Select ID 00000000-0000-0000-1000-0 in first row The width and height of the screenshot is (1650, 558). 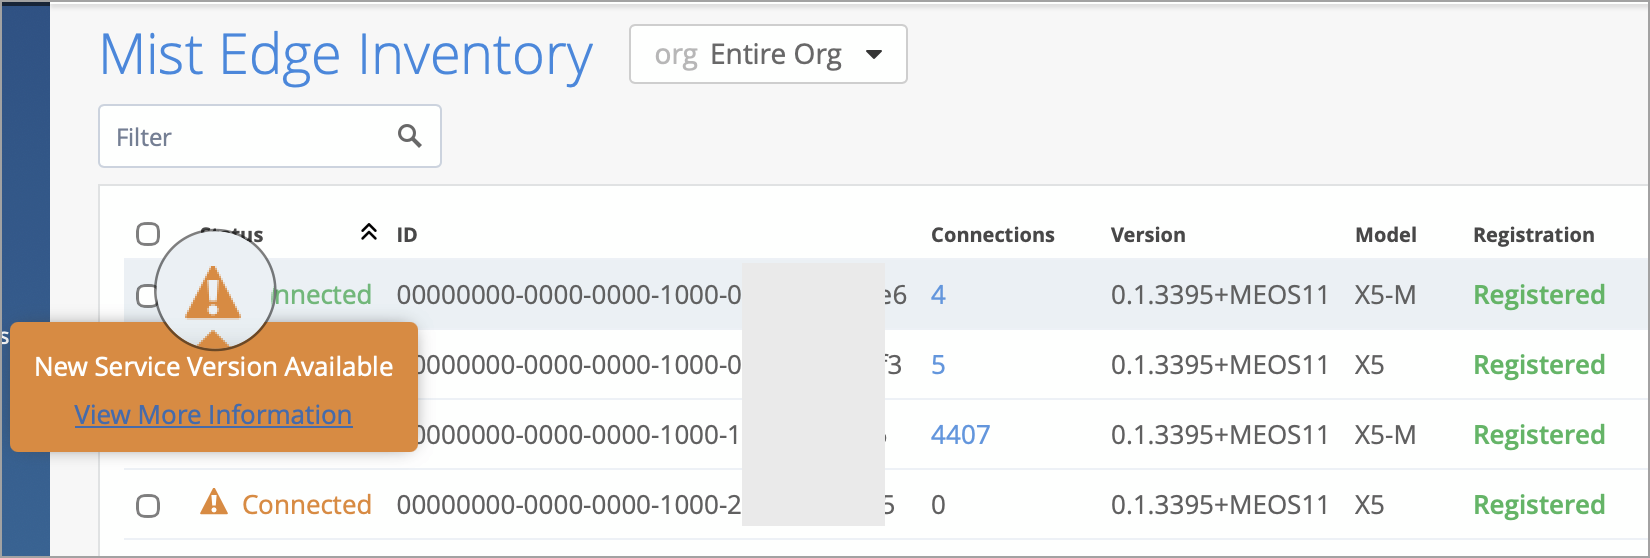point(569,295)
